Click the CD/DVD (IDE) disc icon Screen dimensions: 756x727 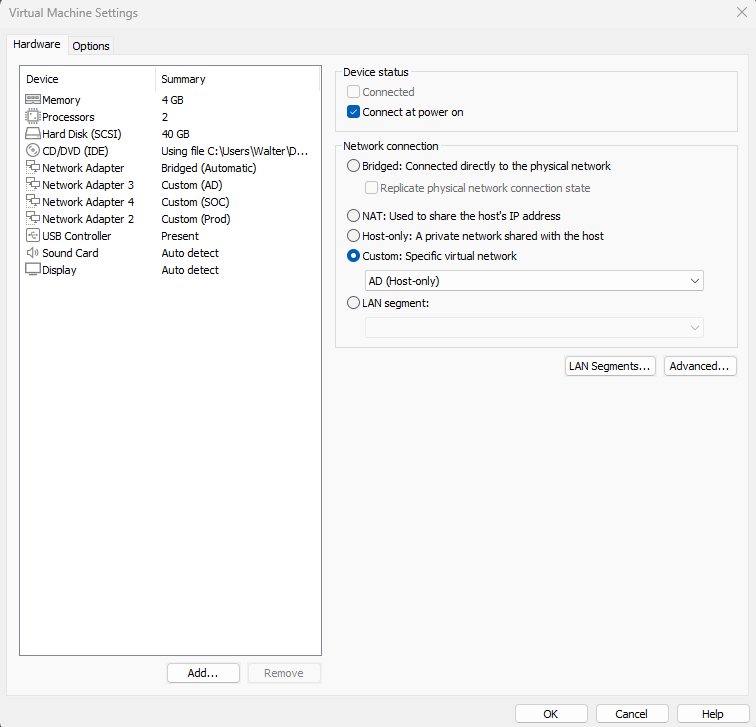(32, 151)
